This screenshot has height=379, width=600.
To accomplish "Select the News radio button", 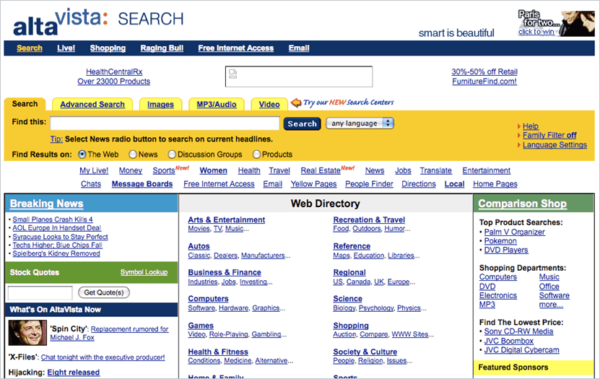I will pos(133,154).
